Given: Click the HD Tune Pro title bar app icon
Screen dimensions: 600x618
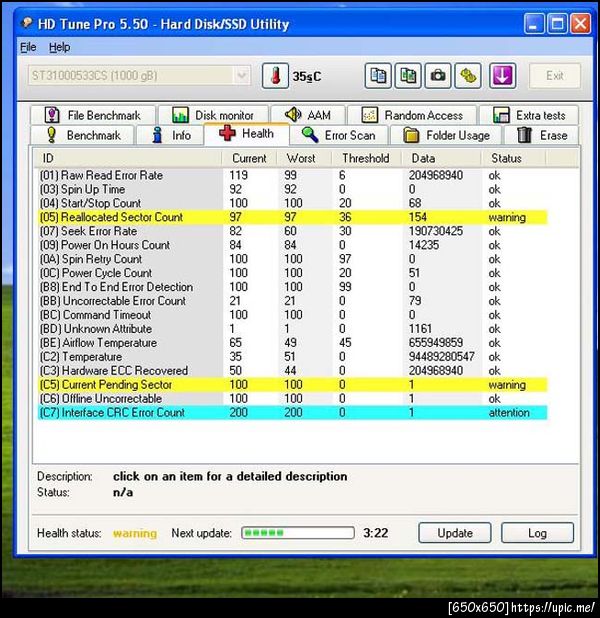Looking at the screenshot, I should pos(27,23).
